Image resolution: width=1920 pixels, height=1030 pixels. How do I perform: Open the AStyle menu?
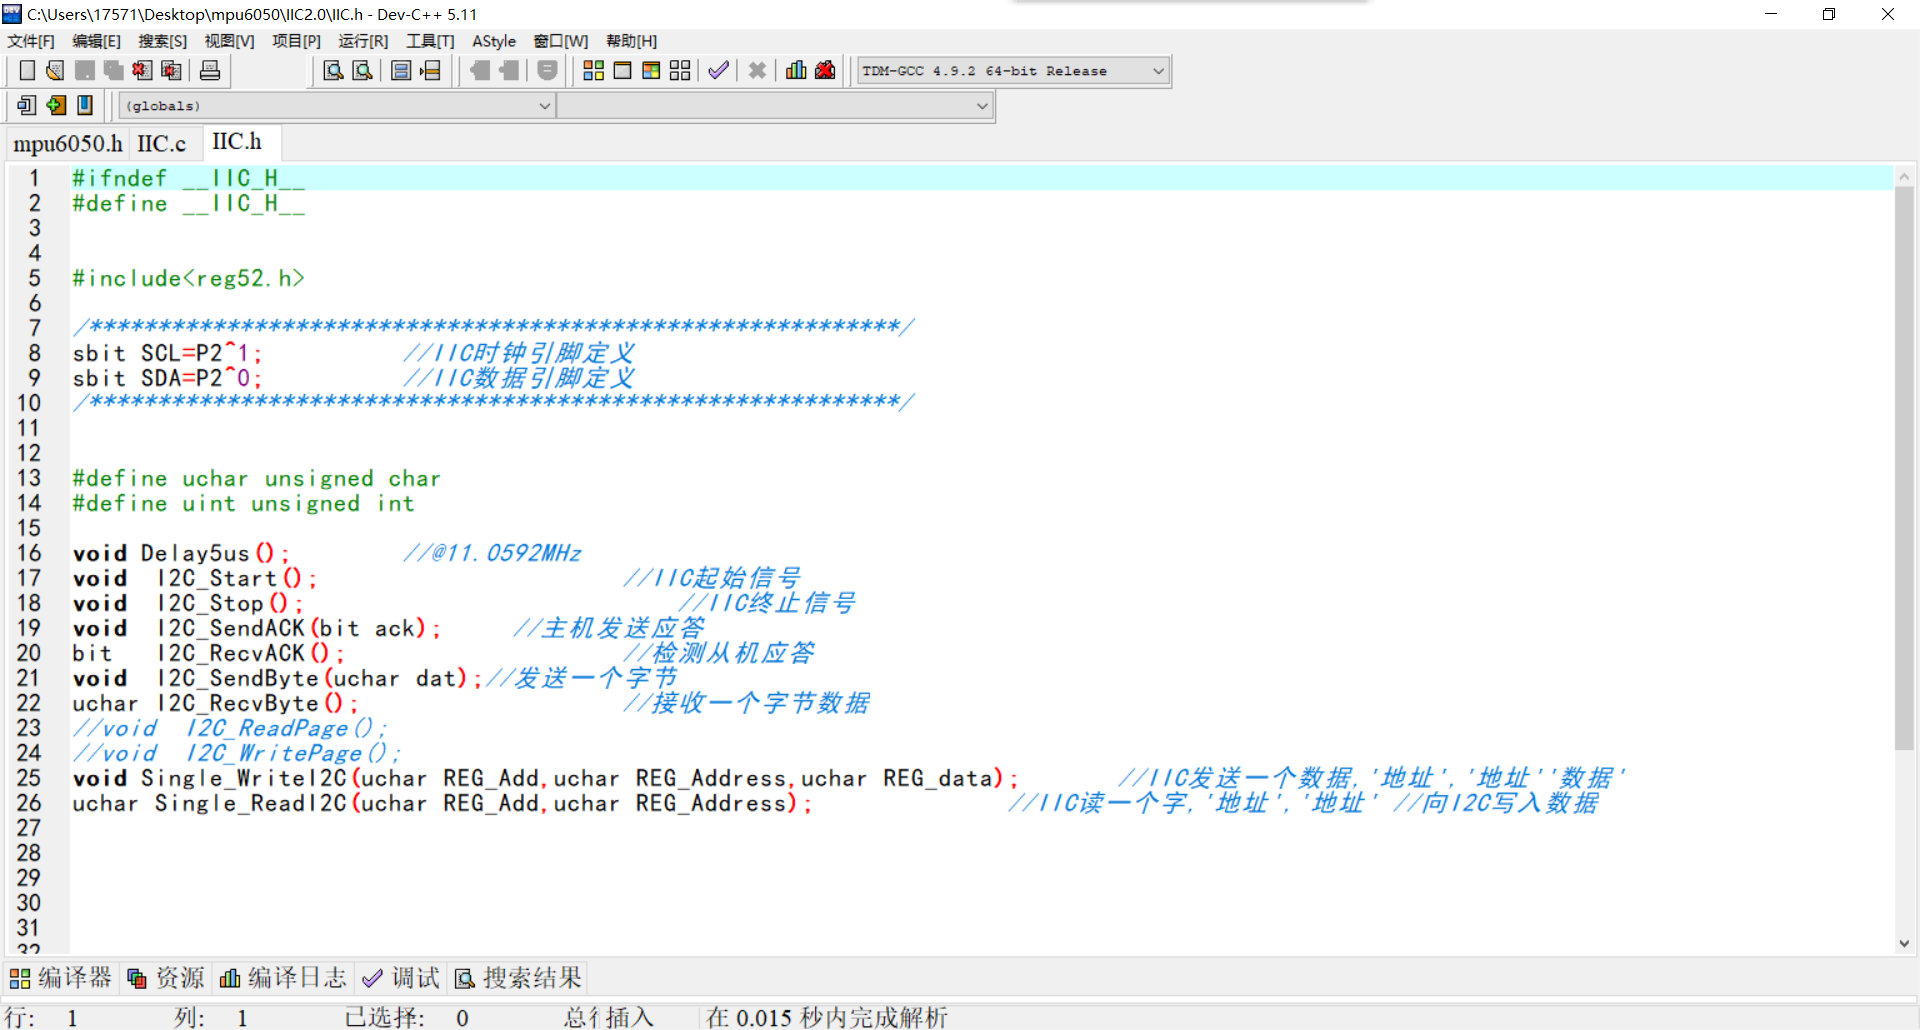[x=493, y=41]
